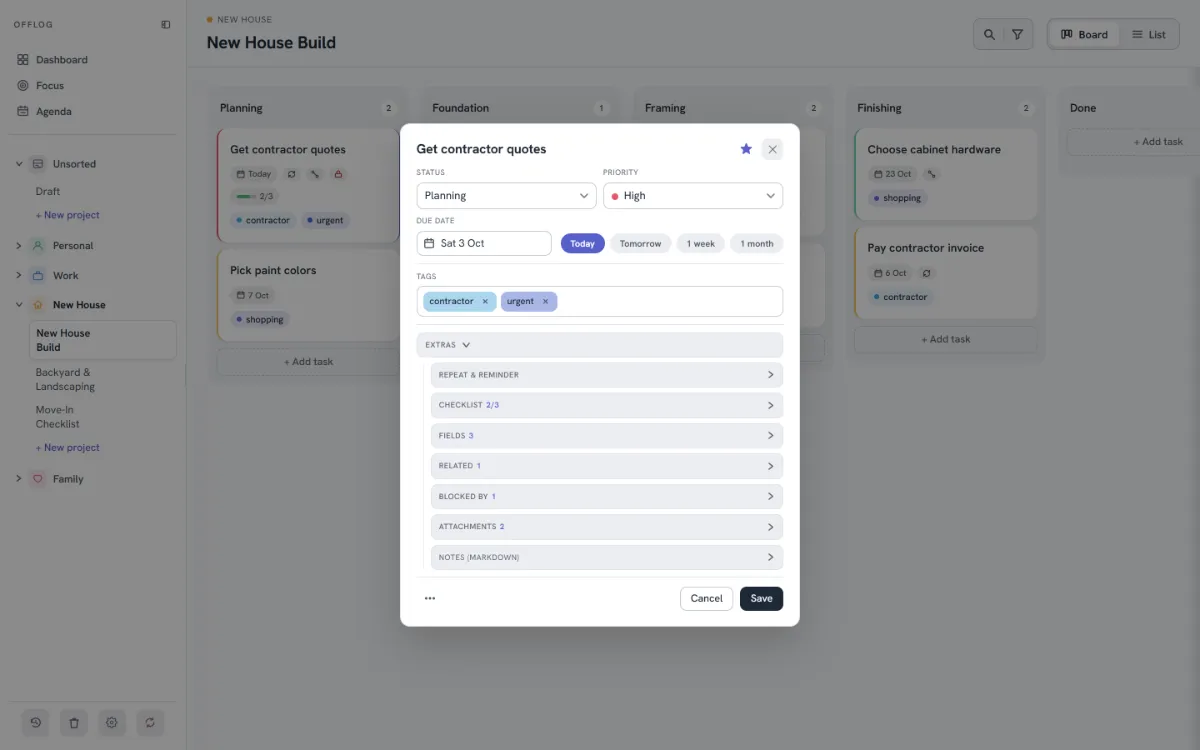Set due date to 1 week
Screen dimensions: 1200x750
(701, 243)
